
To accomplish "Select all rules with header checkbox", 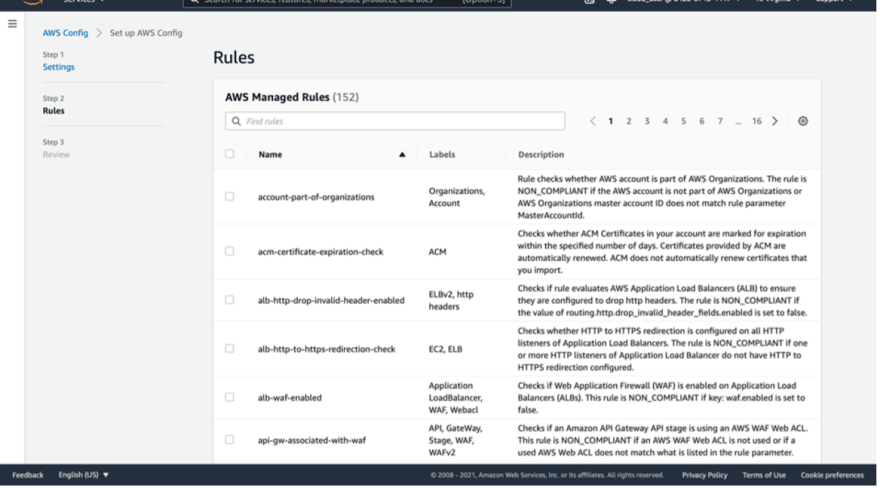I will point(230,154).
